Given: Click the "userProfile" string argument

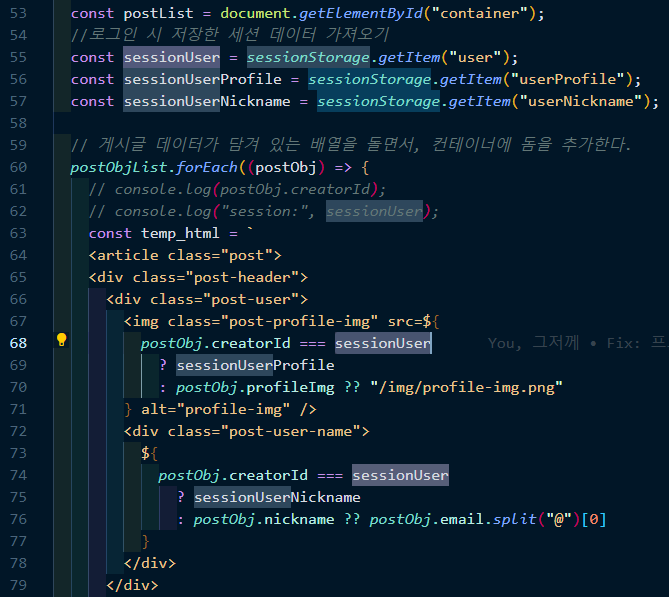Looking at the screenshot, I should [x=567, y=79].
